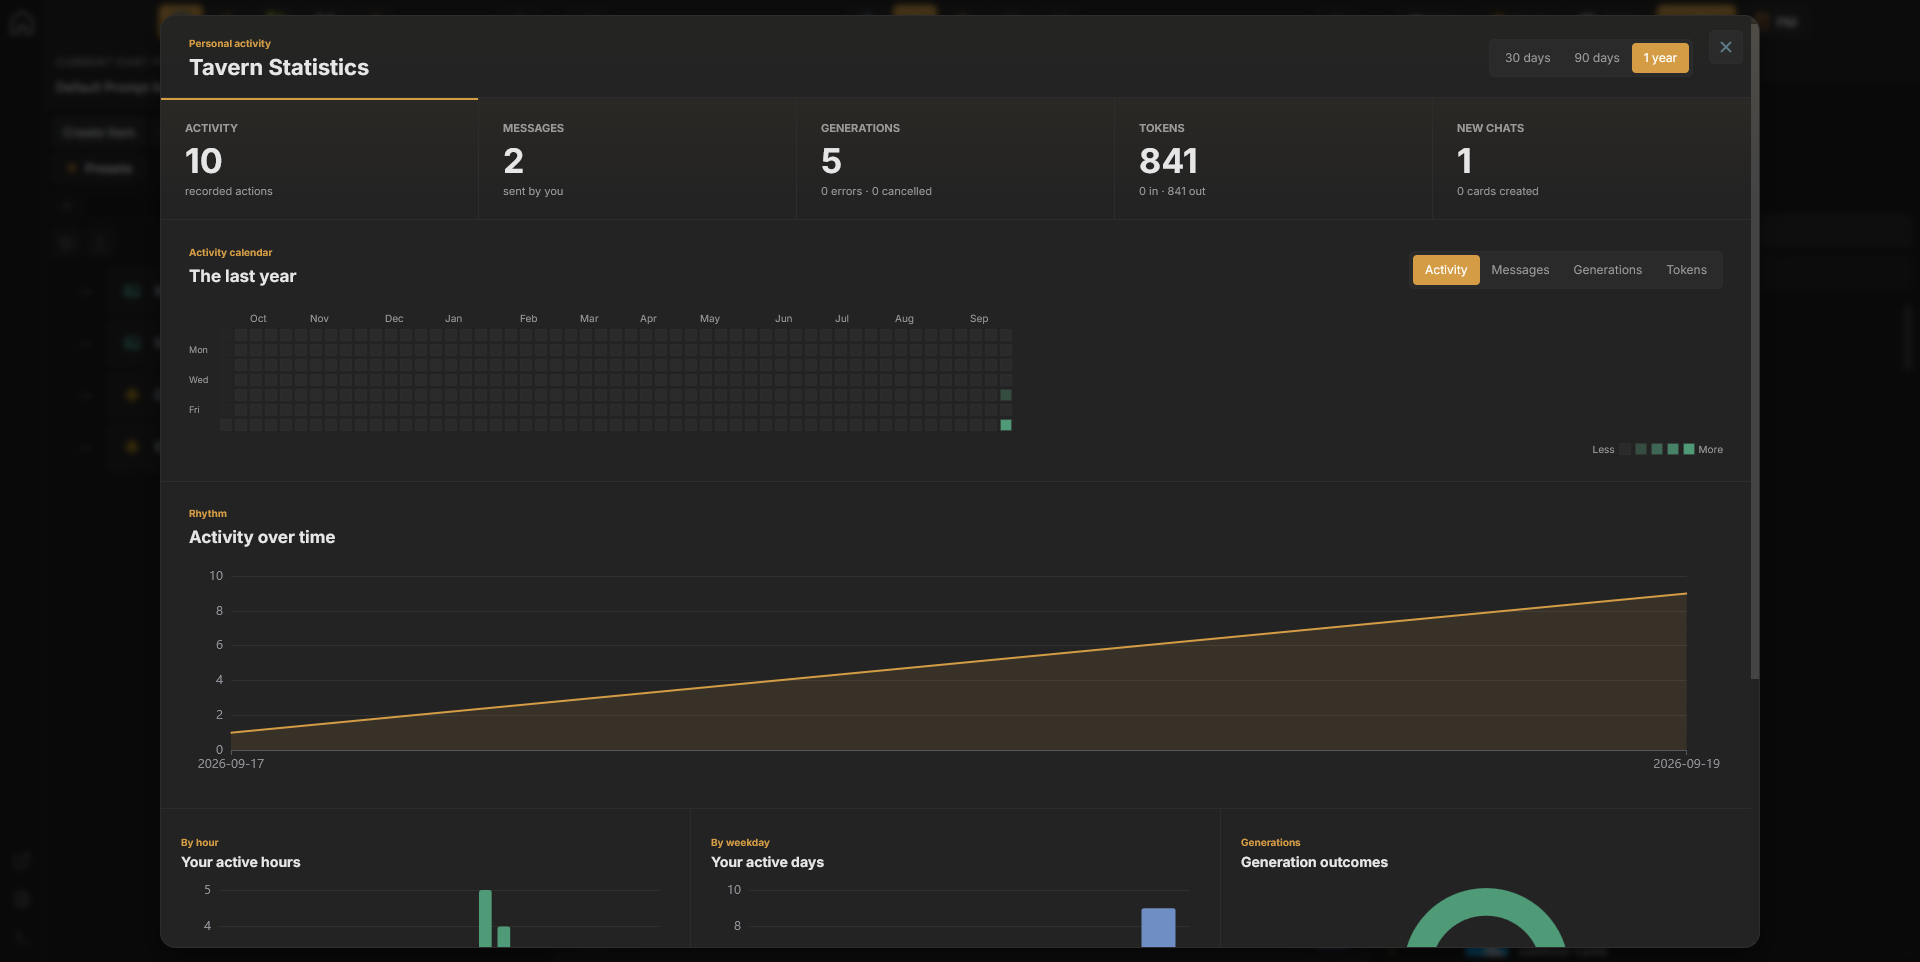Switch the range to 30 days
This screenshot has height=962, width=1920.
(1527, 58)
